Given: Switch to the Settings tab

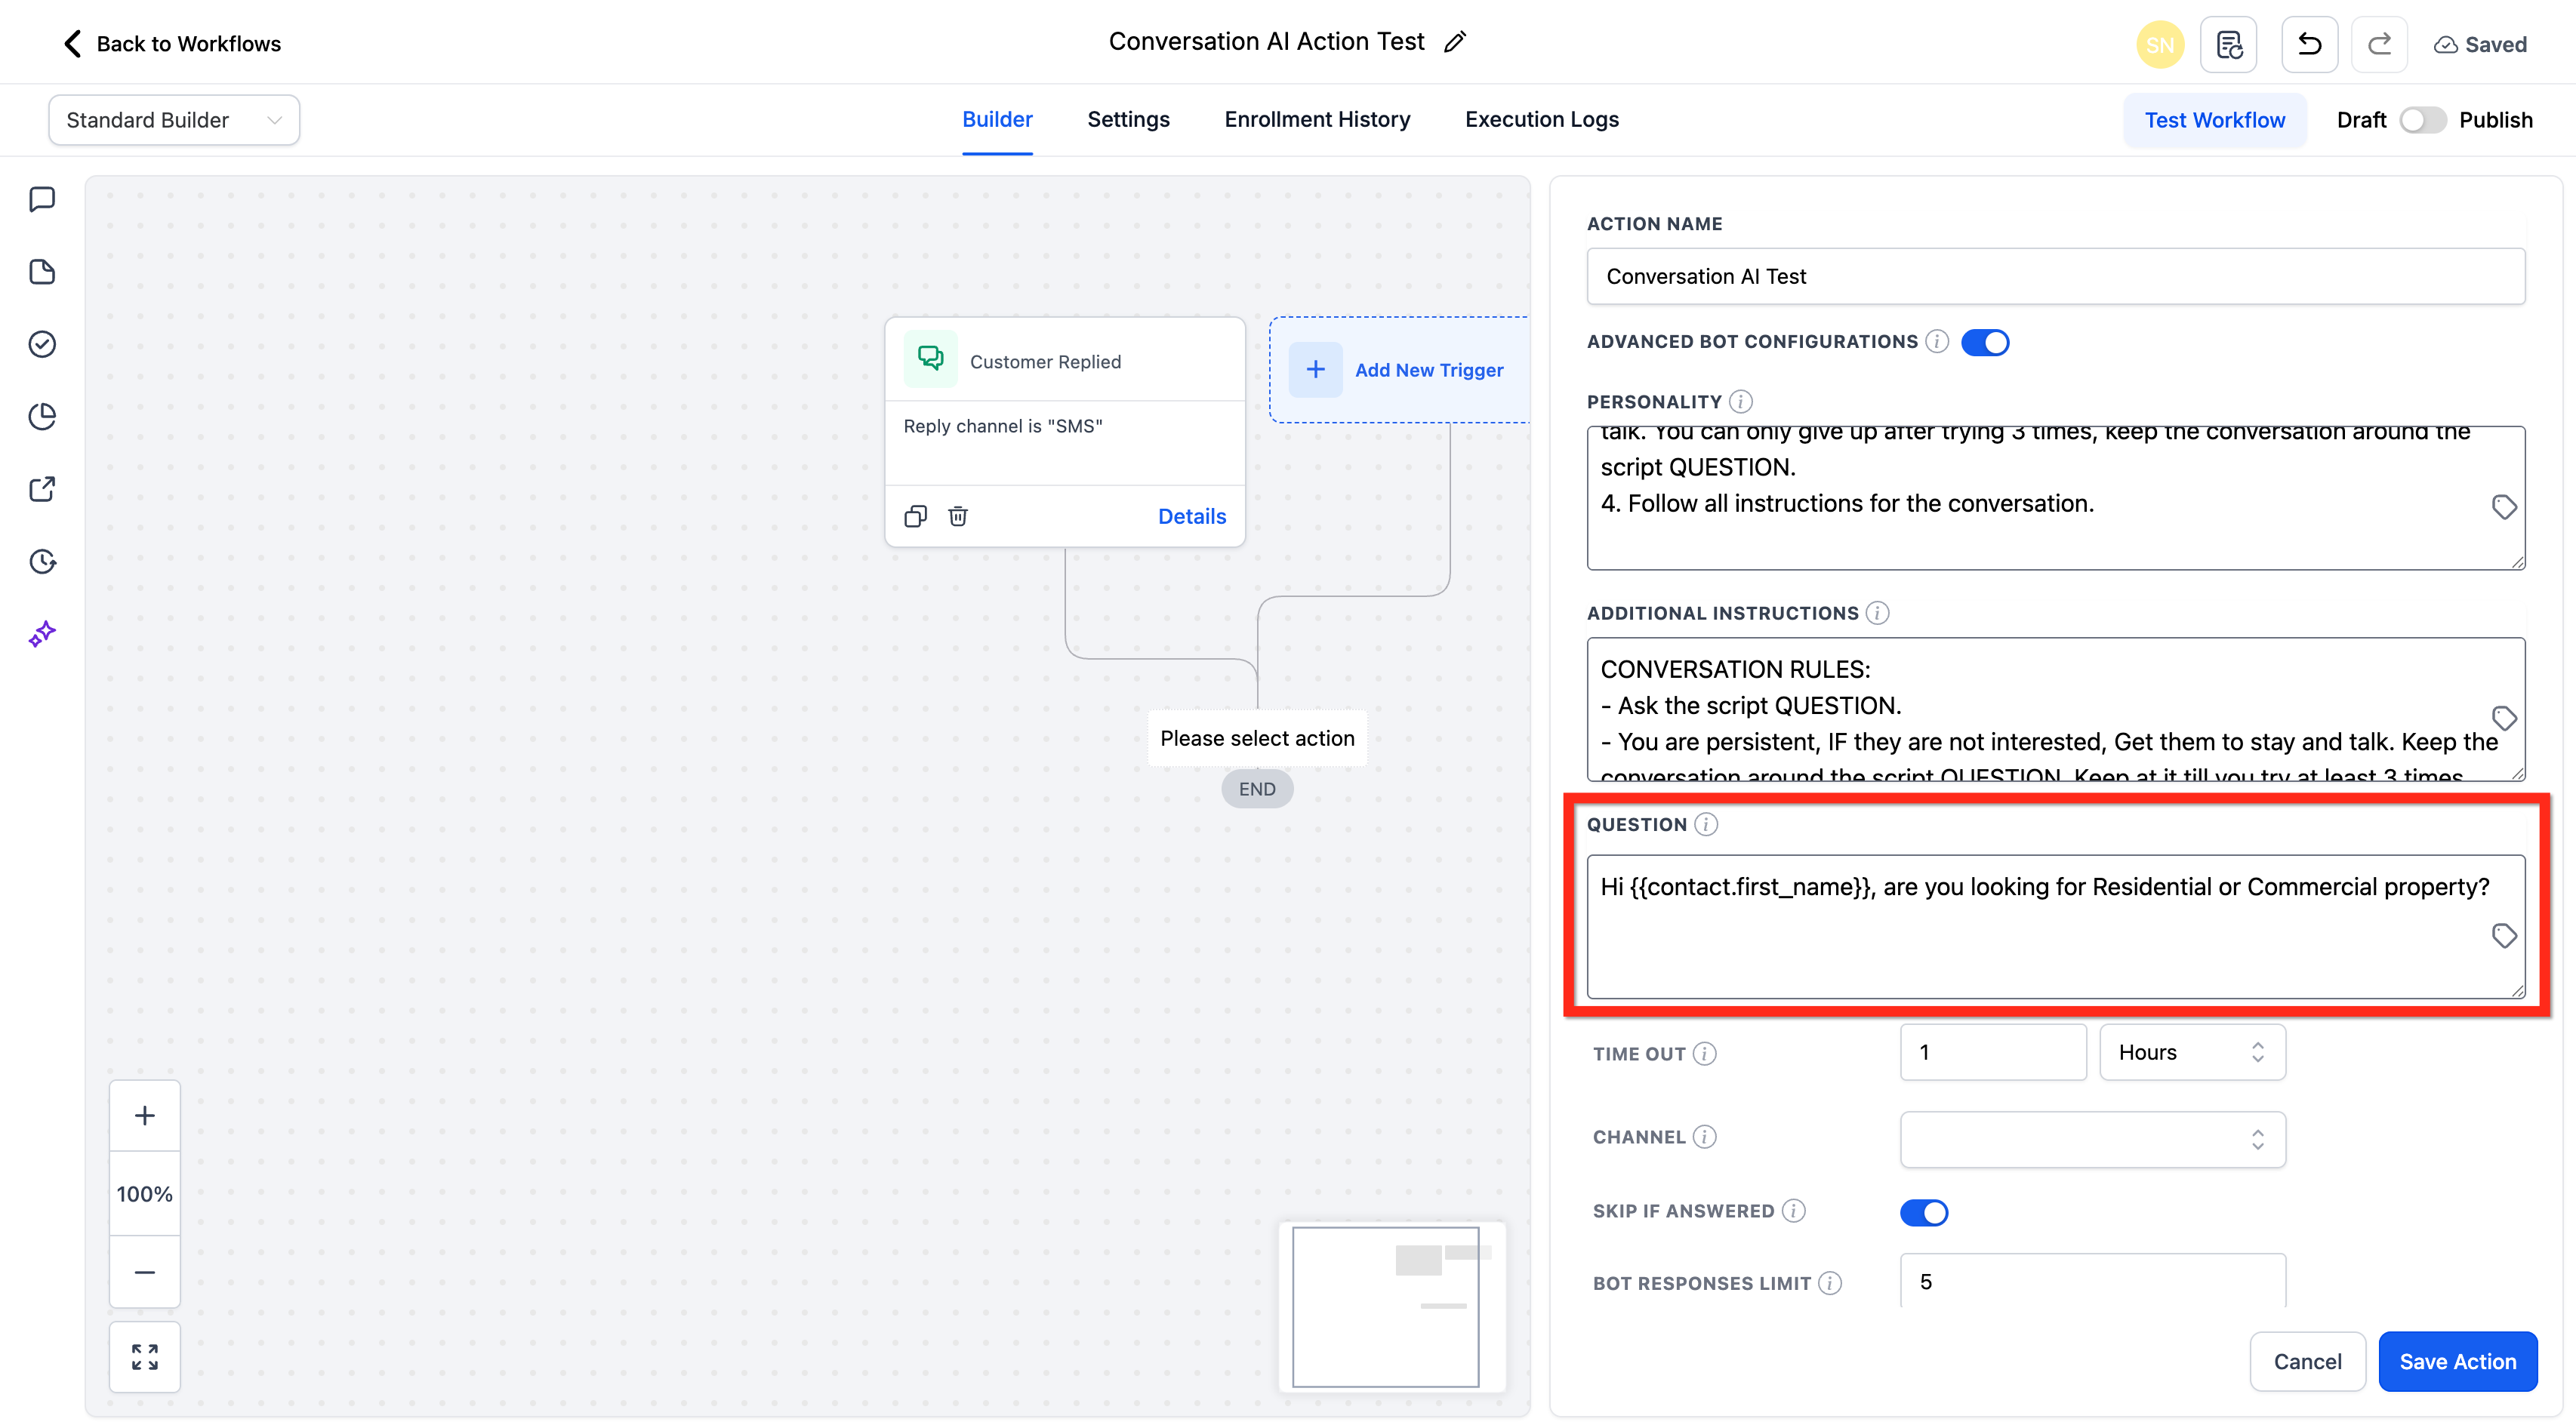Looking at the screenshot, I should [1128, 119].
